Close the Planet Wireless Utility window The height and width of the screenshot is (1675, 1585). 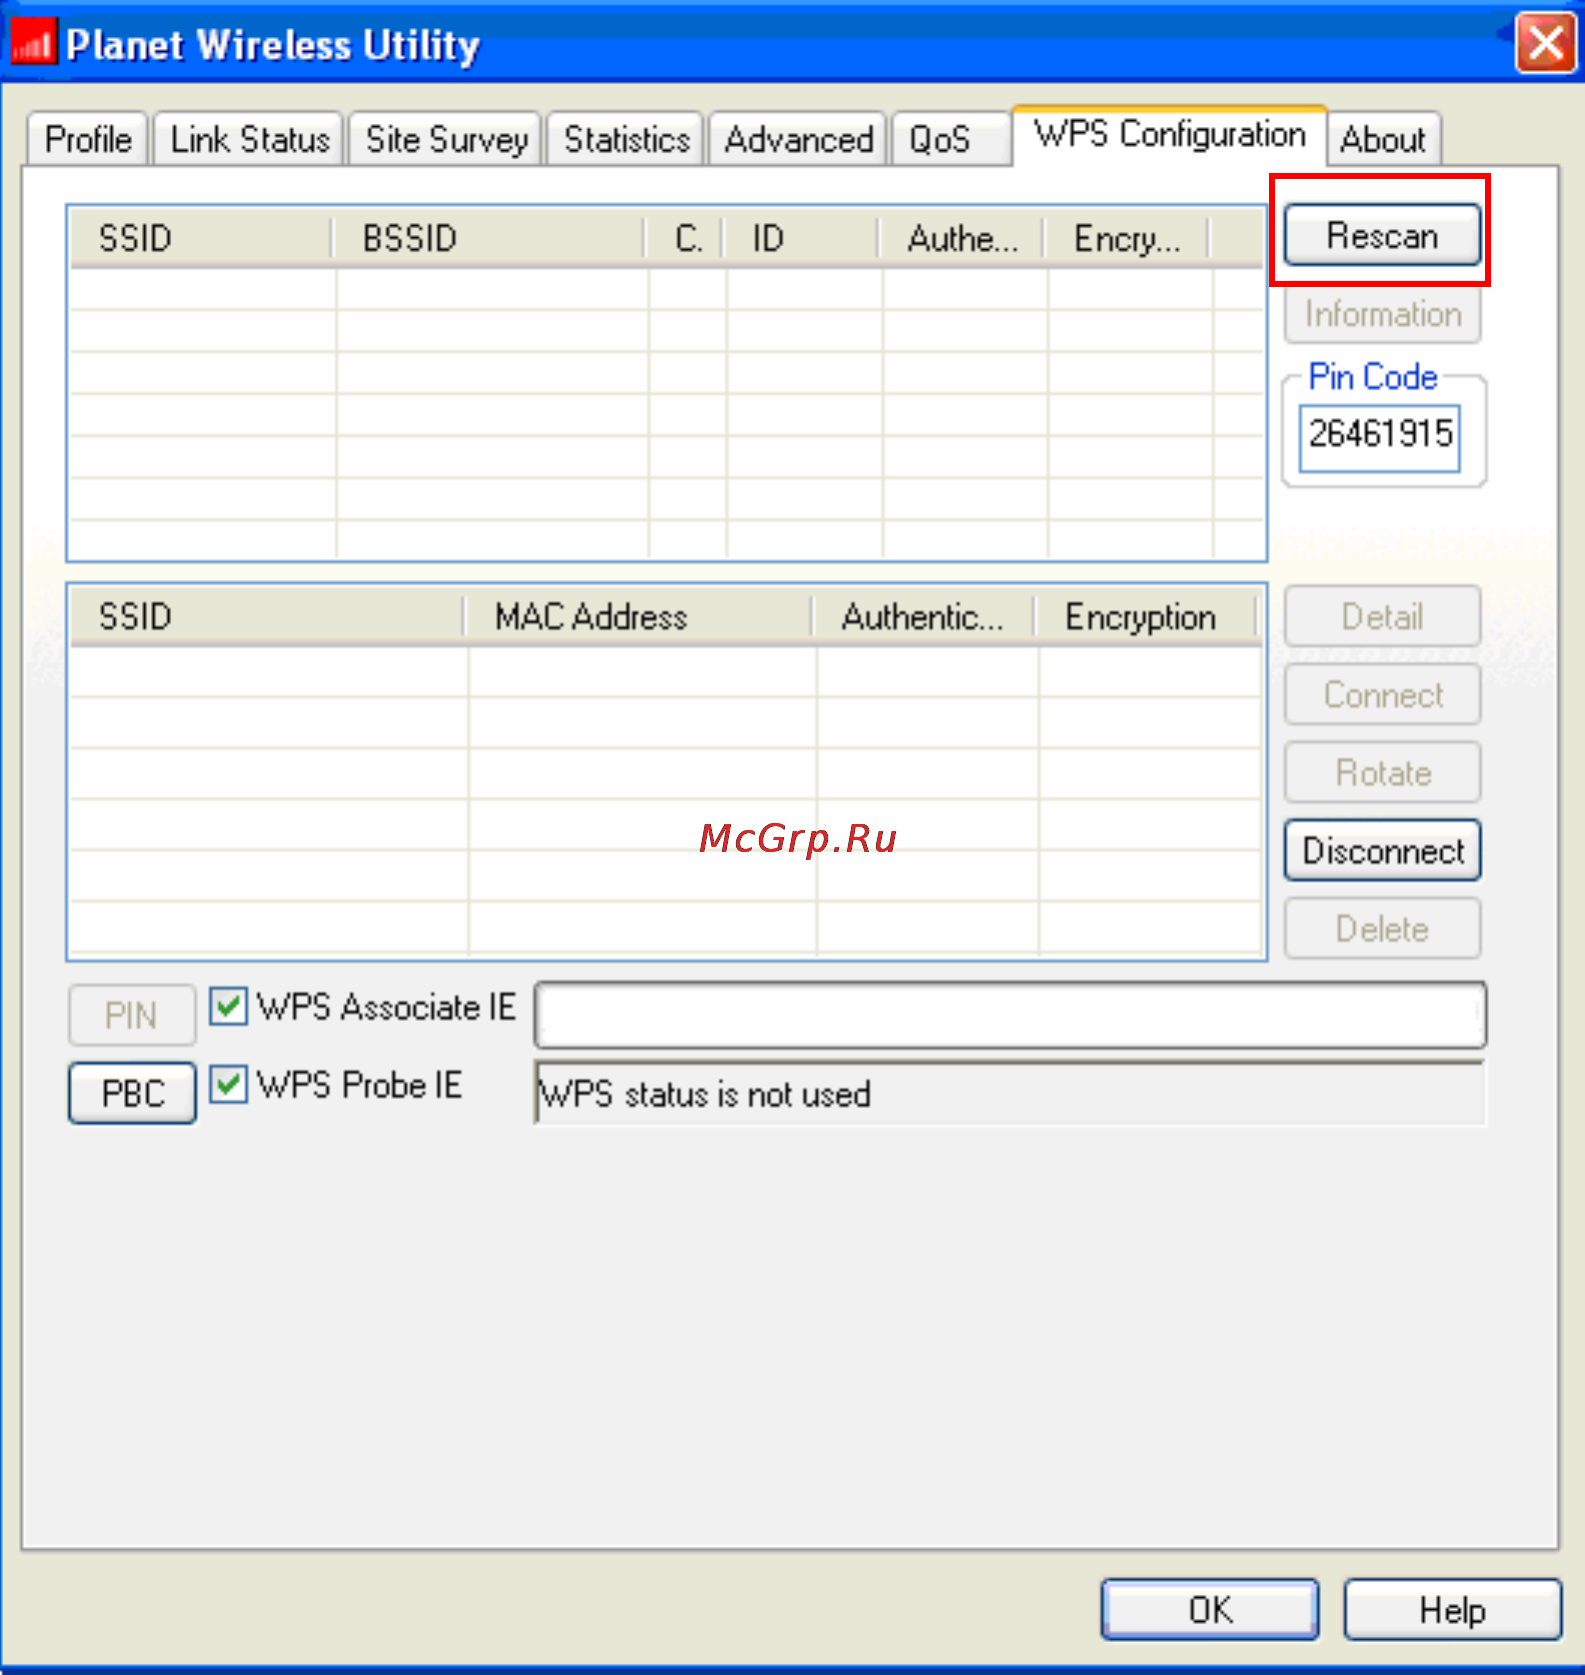click(x=1545, y=43)
